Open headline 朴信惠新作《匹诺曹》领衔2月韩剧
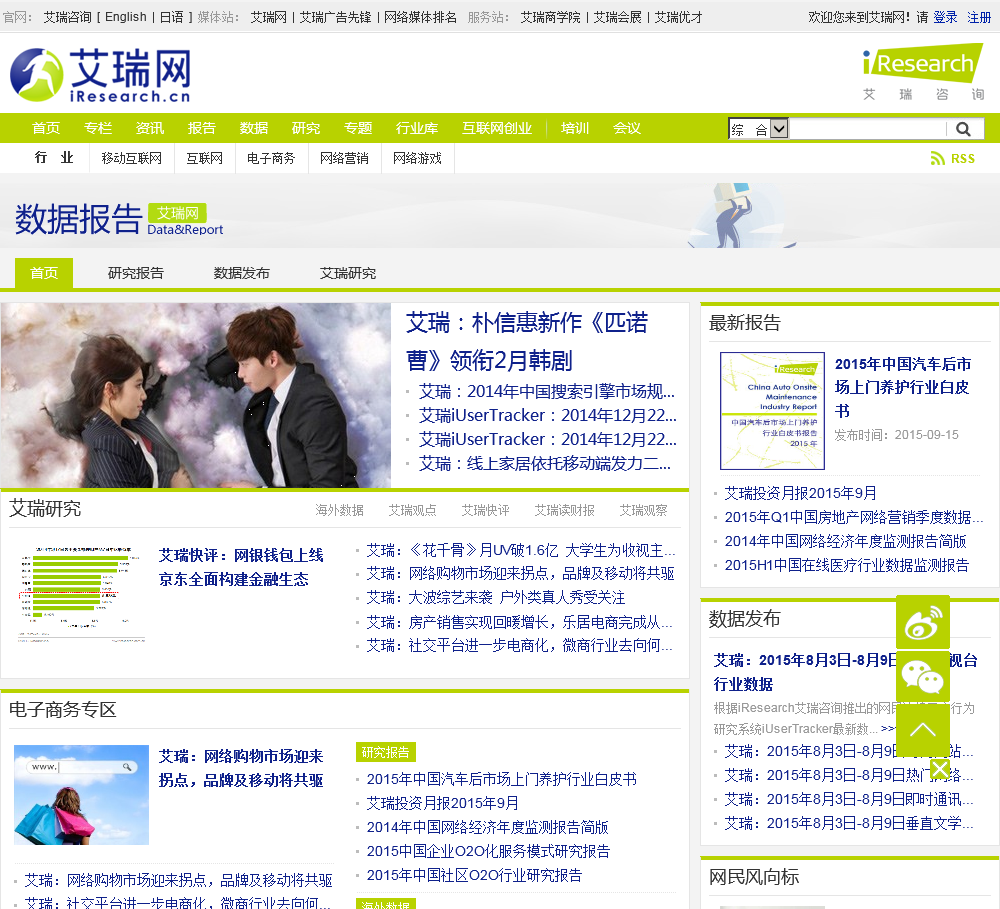Screen dimensions: 1000x909 [527, 341]
